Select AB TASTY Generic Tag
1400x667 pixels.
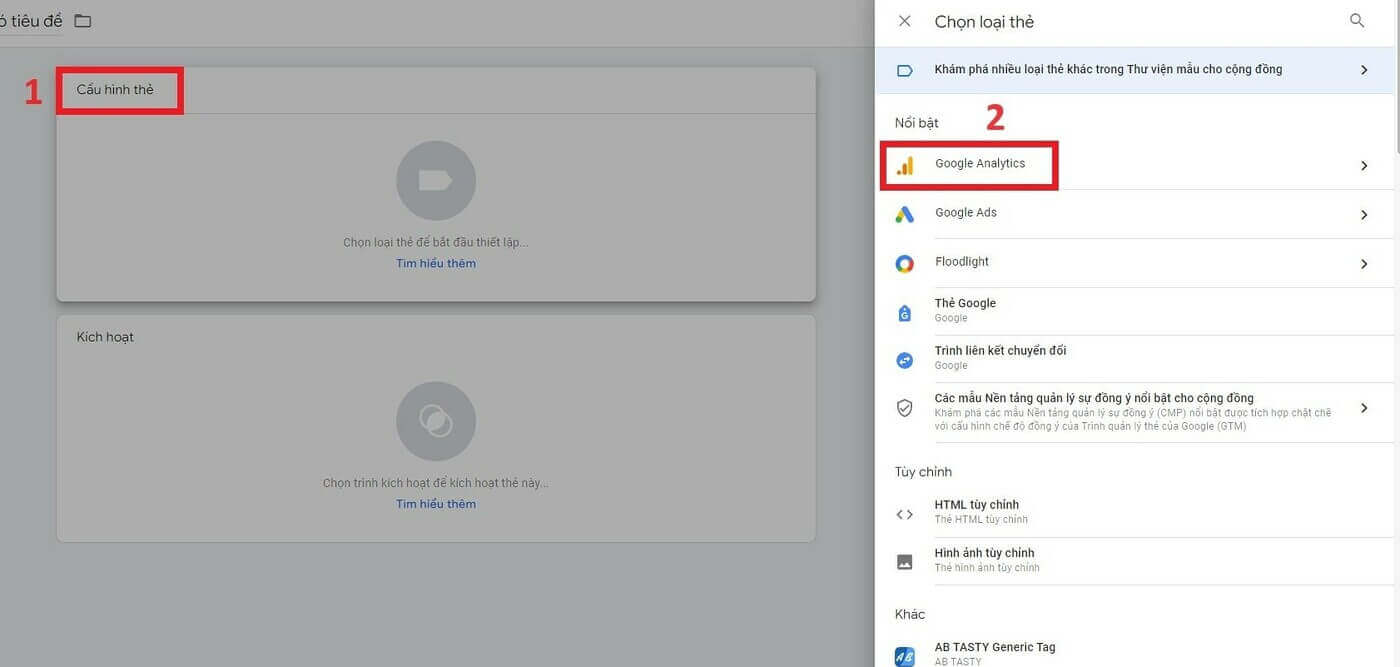click(1134, 652)
